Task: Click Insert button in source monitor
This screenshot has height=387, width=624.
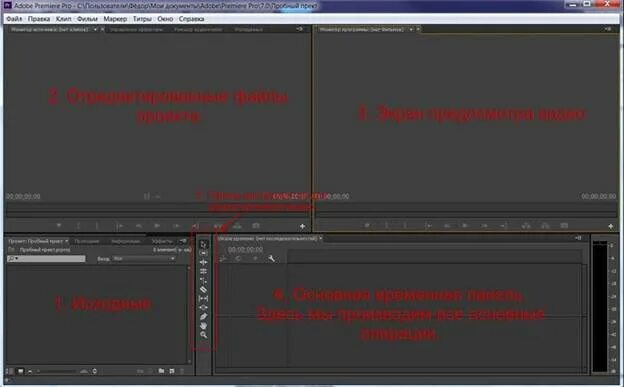Action: [218, 226]
